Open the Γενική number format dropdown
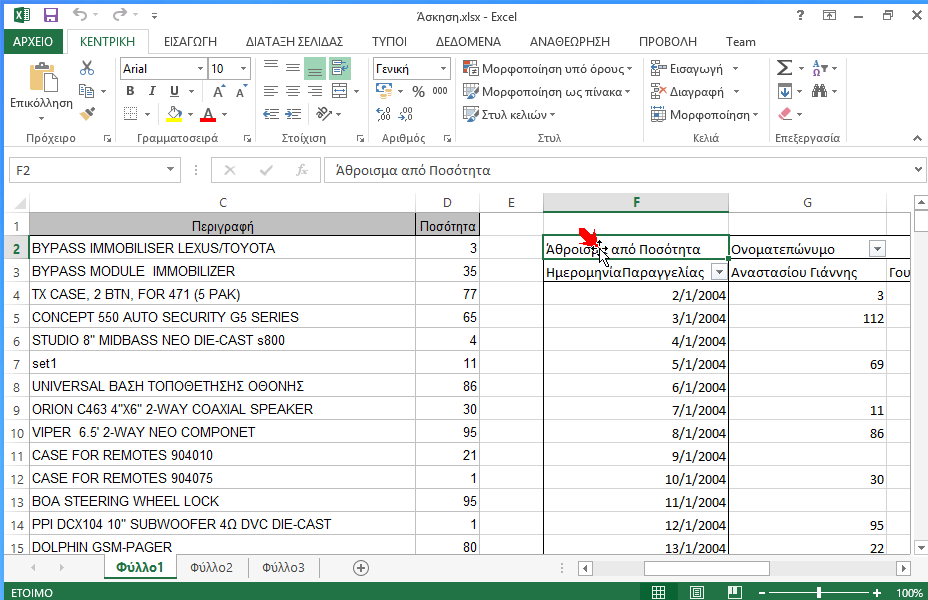 443,69
